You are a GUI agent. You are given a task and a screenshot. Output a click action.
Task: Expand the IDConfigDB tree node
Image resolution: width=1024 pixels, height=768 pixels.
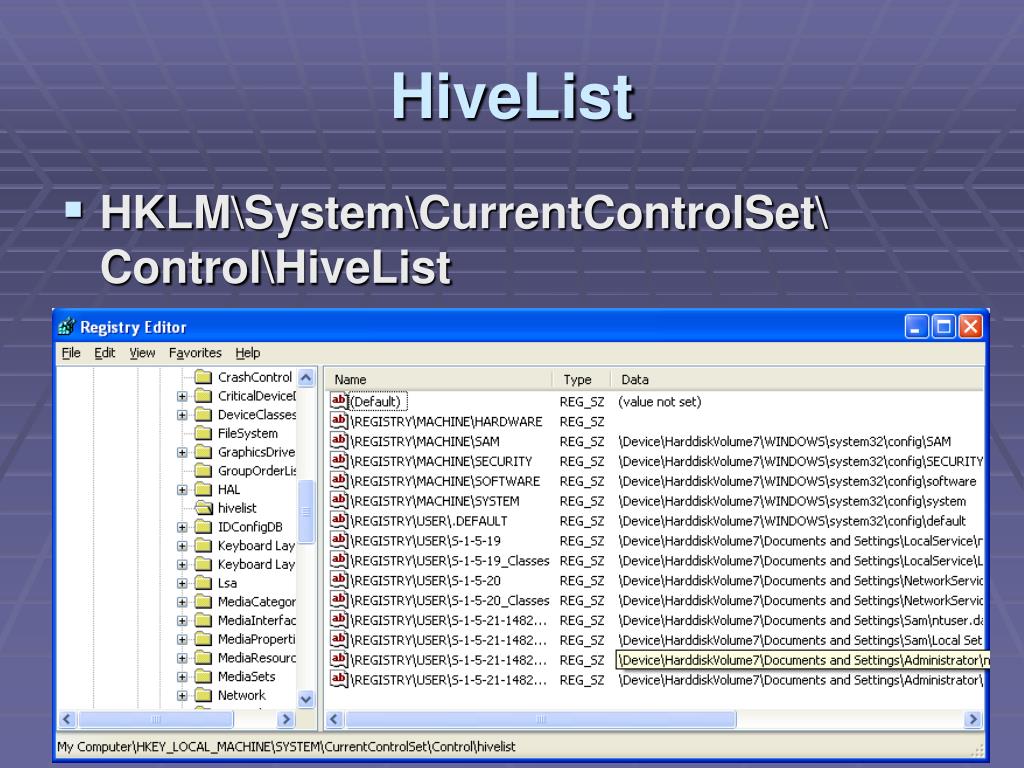click(x=182, y=527)
